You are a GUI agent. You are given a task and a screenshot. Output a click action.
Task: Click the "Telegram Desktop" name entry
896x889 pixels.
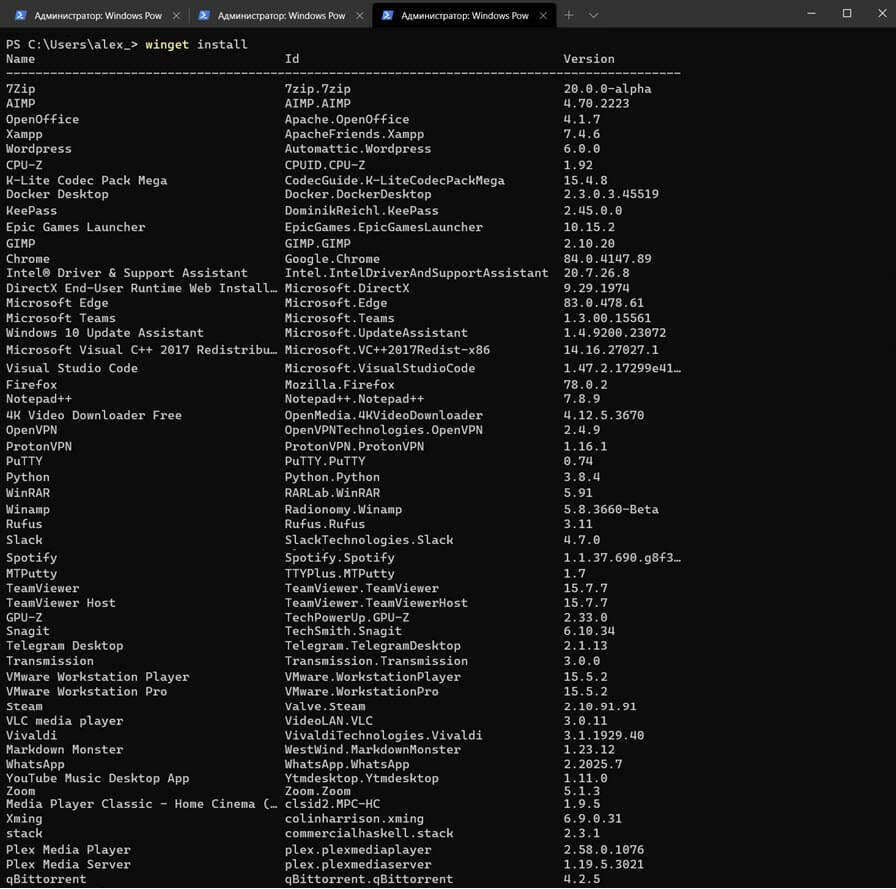(64, 646)
